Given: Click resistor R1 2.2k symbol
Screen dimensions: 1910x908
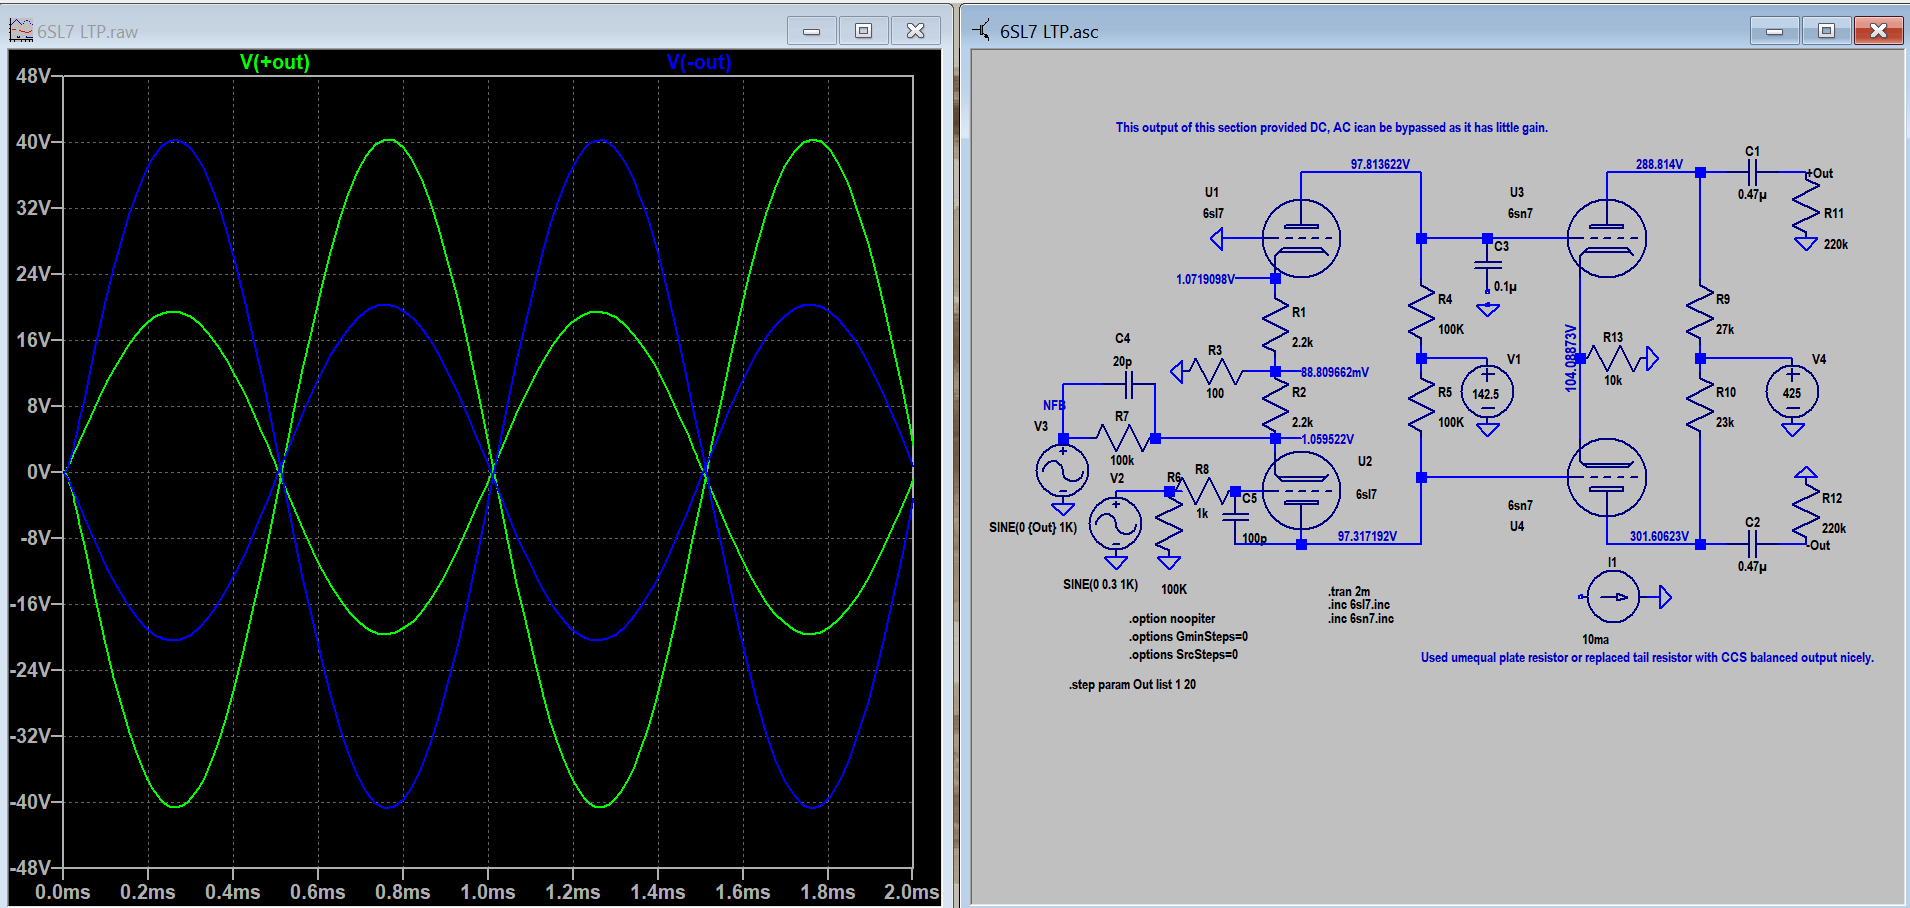Looking at the screenshot, I should tap(1275, 327).
